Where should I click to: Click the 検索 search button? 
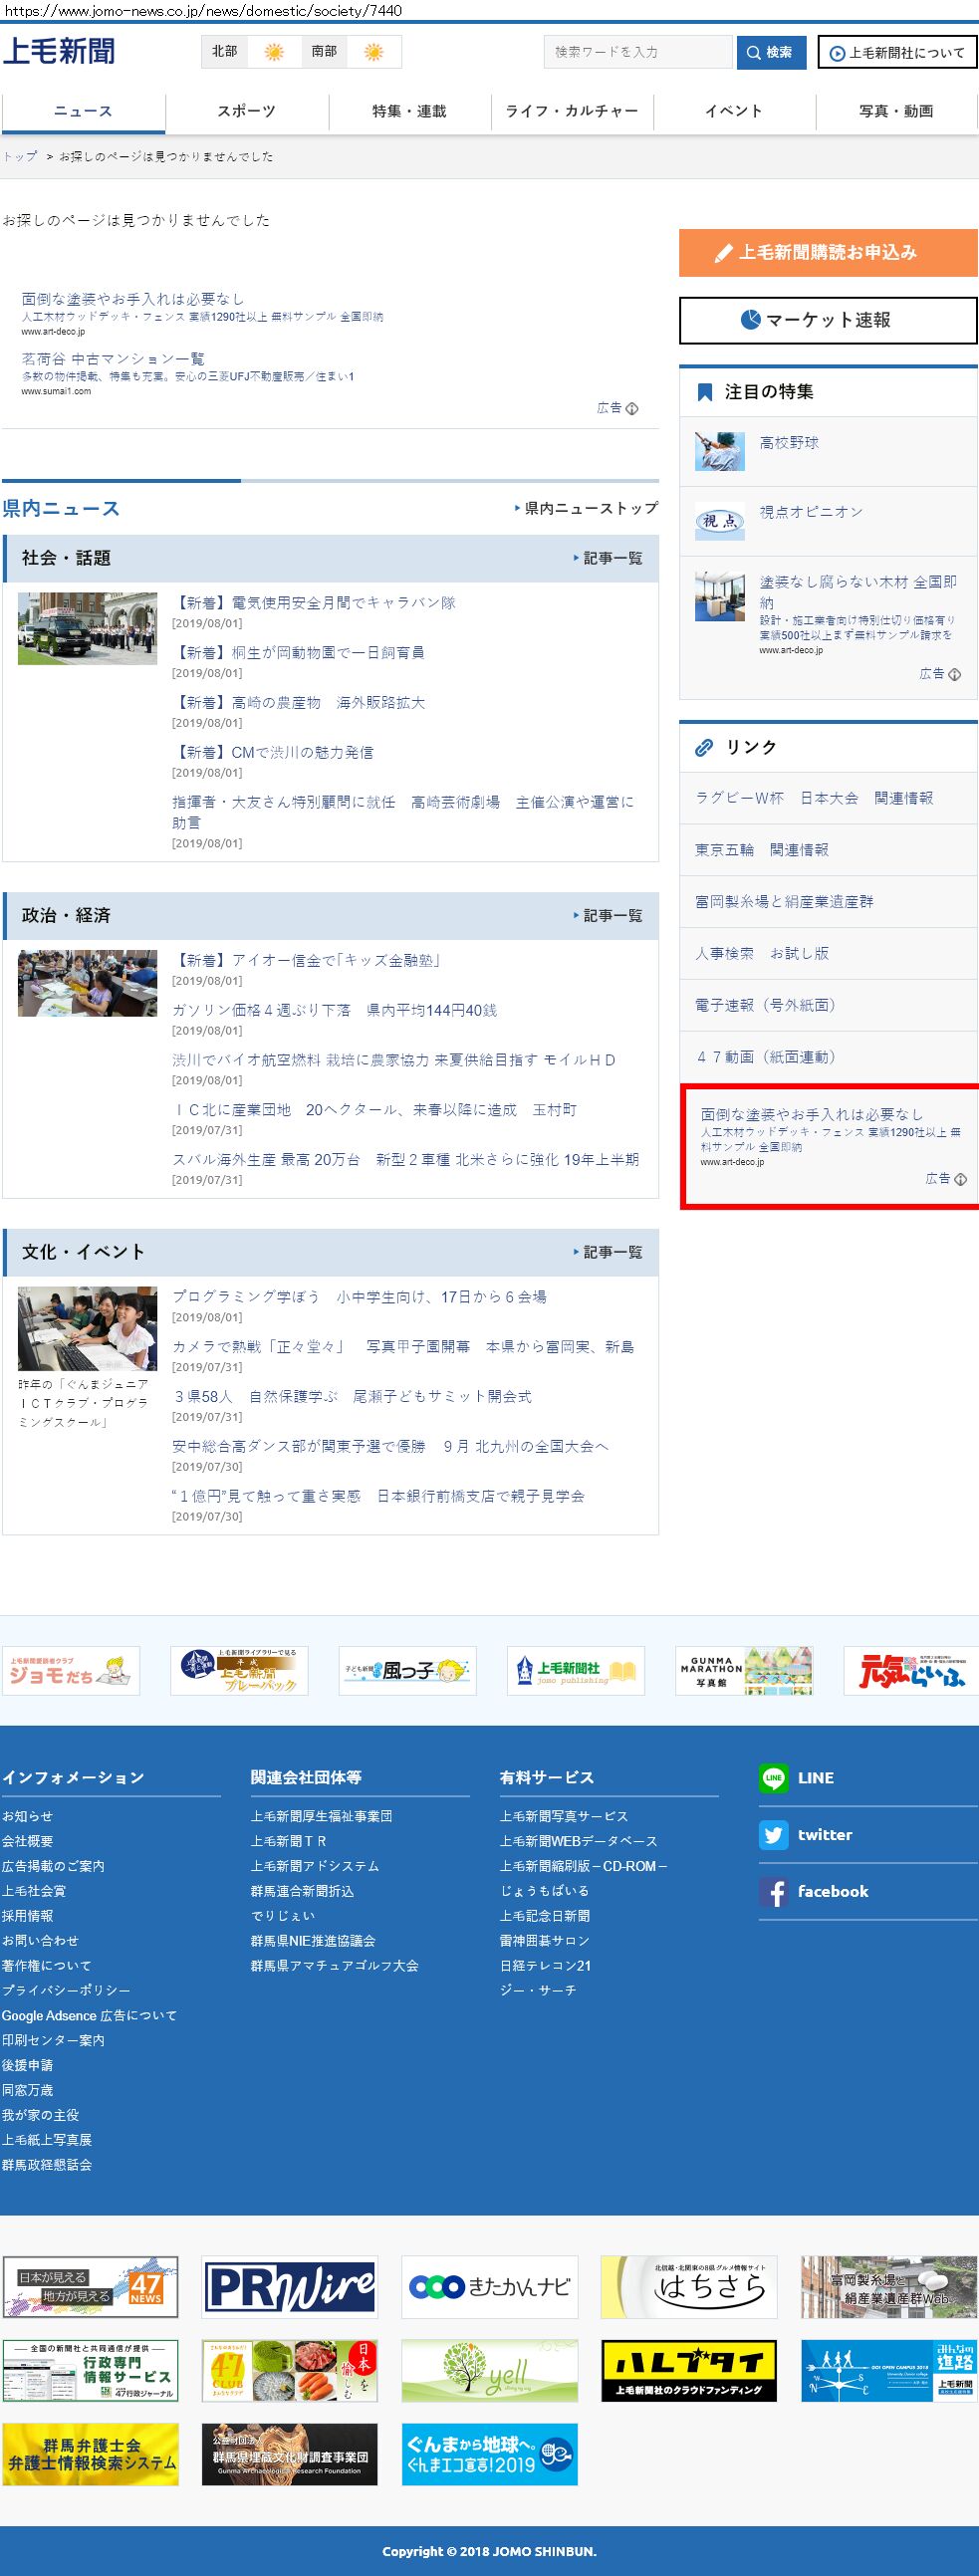(x=769, y=52)
